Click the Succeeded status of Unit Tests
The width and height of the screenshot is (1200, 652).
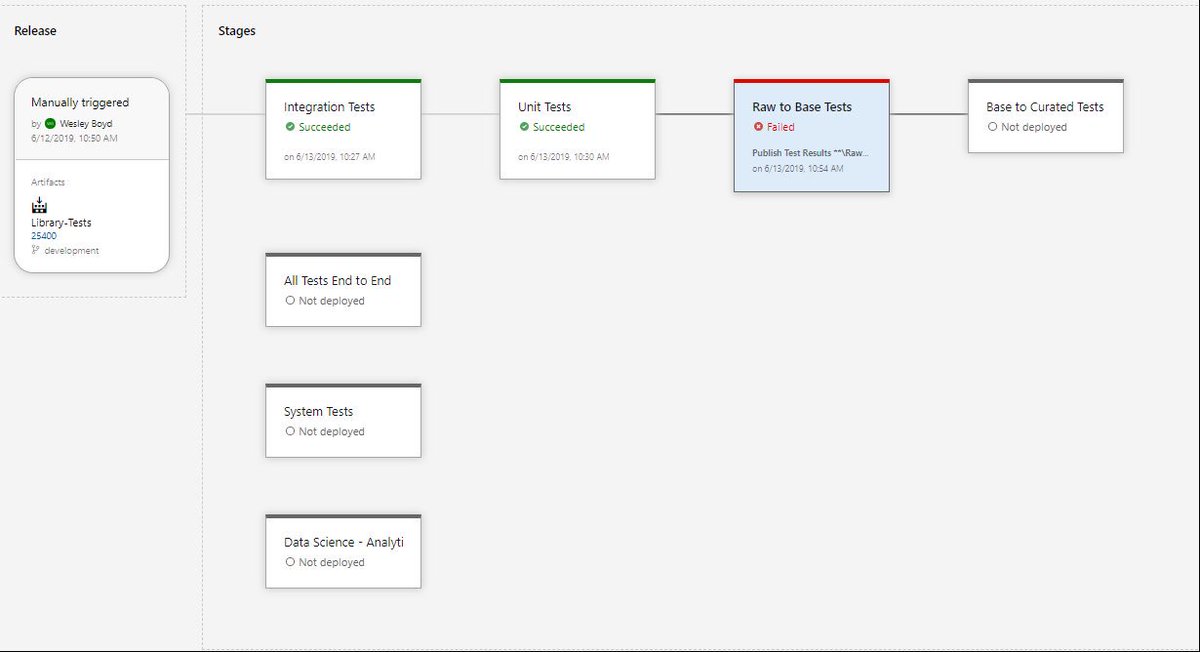point(558,127)
